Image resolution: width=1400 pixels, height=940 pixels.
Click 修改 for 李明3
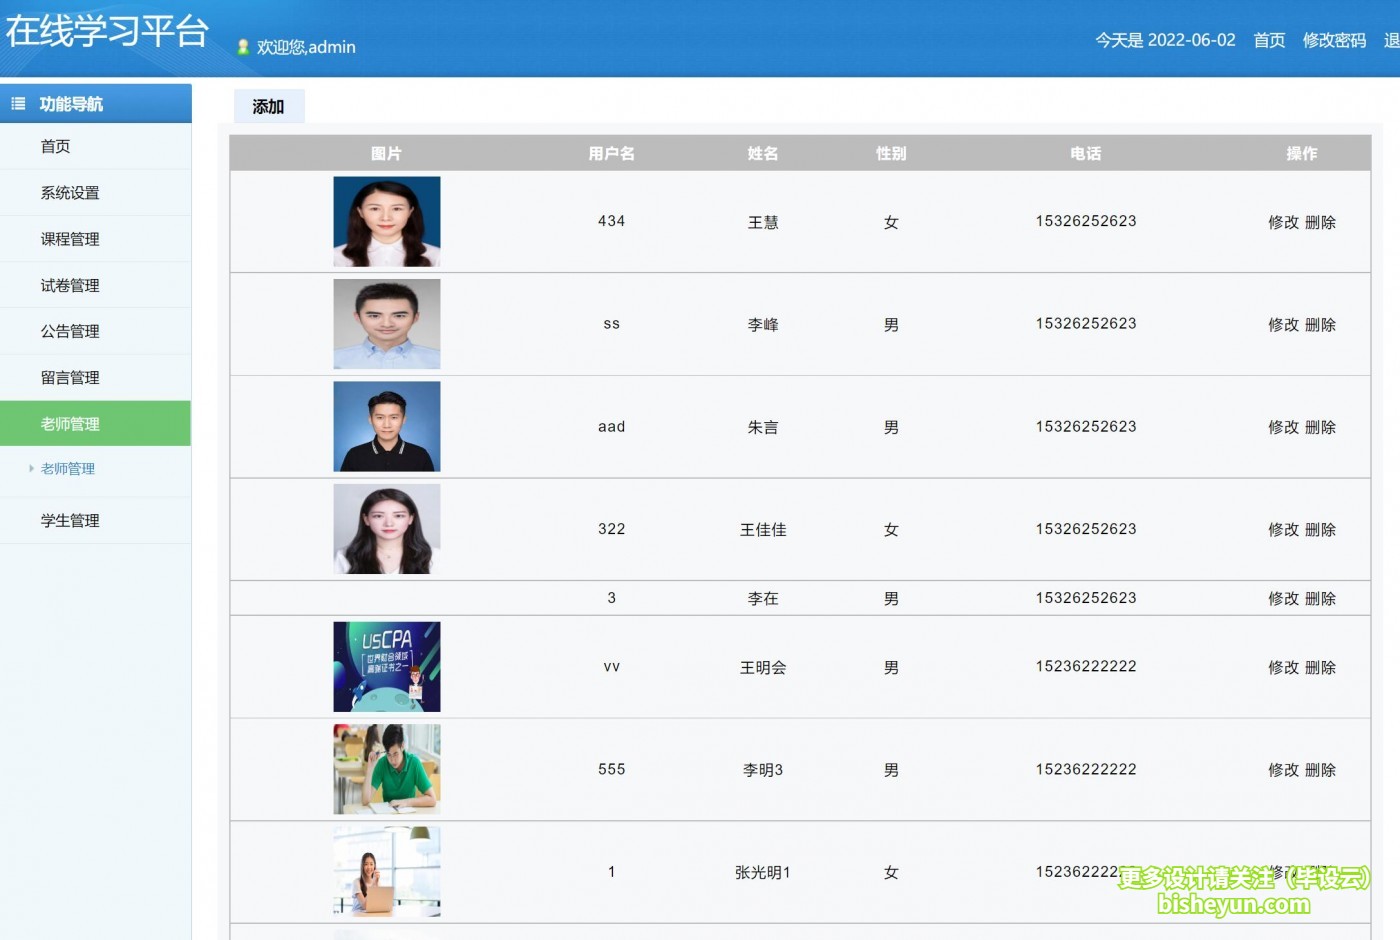point(1283,770)
